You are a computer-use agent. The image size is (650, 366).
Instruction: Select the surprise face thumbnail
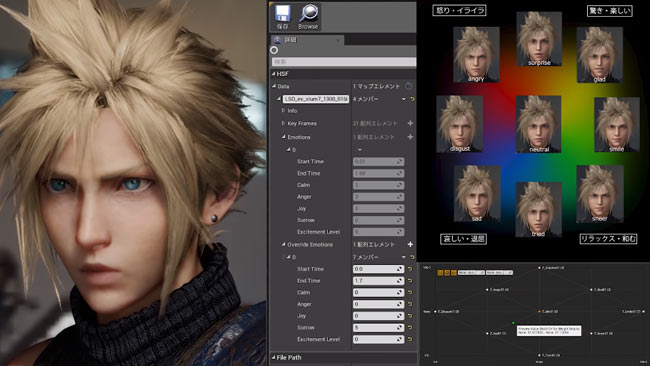pos(539,39)
